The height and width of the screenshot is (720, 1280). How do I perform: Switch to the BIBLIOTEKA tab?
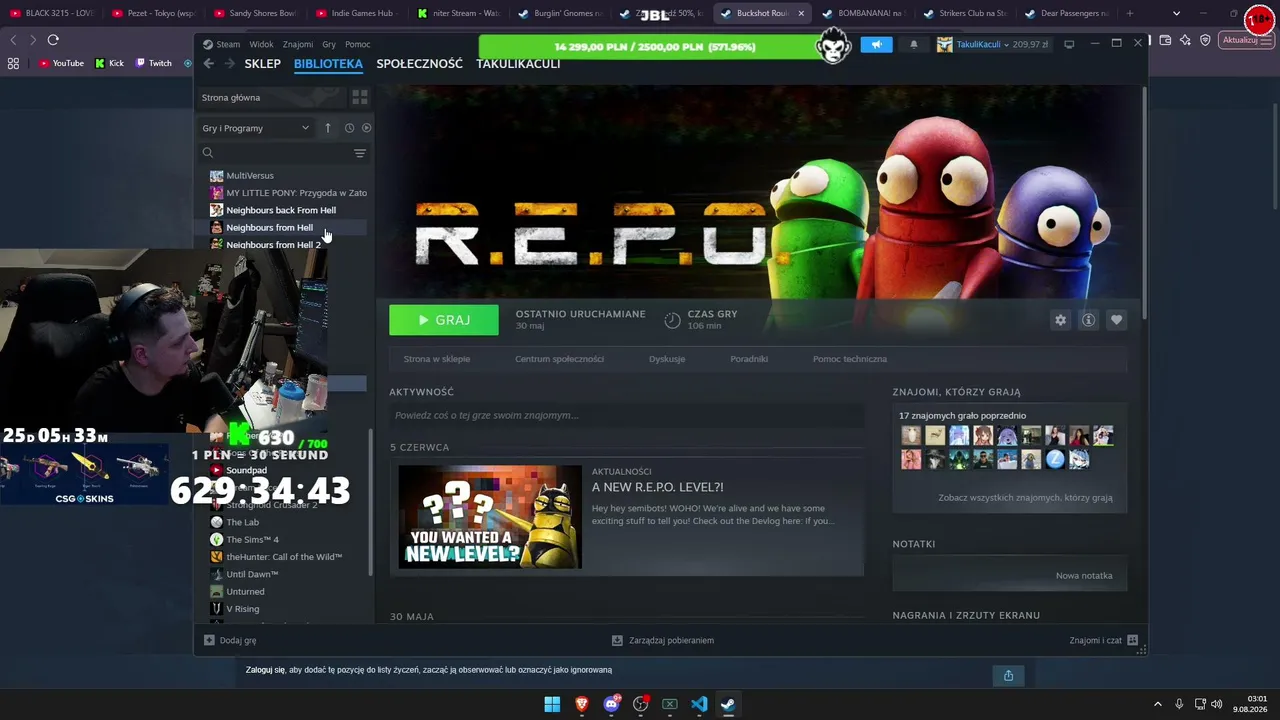point(328,63)
